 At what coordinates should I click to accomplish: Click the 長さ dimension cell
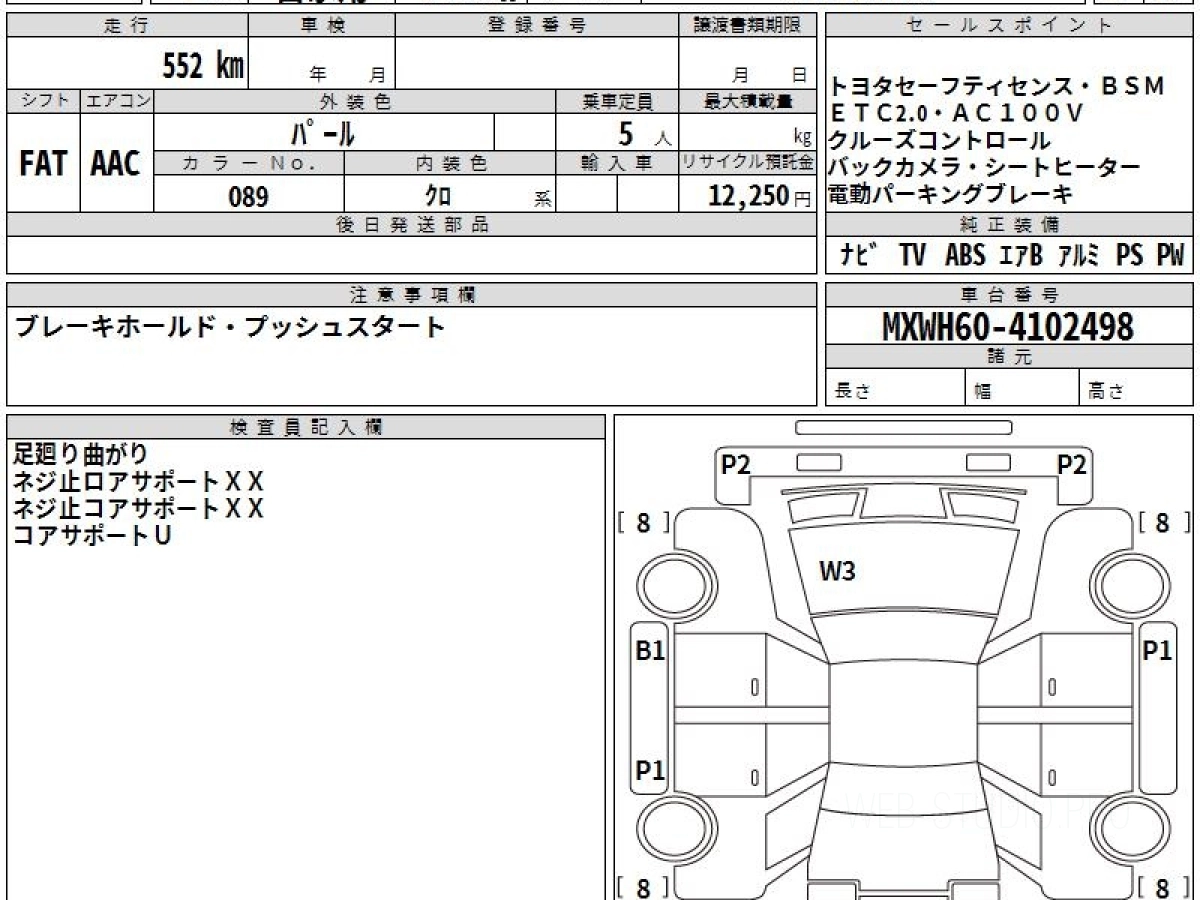(895, 389)
